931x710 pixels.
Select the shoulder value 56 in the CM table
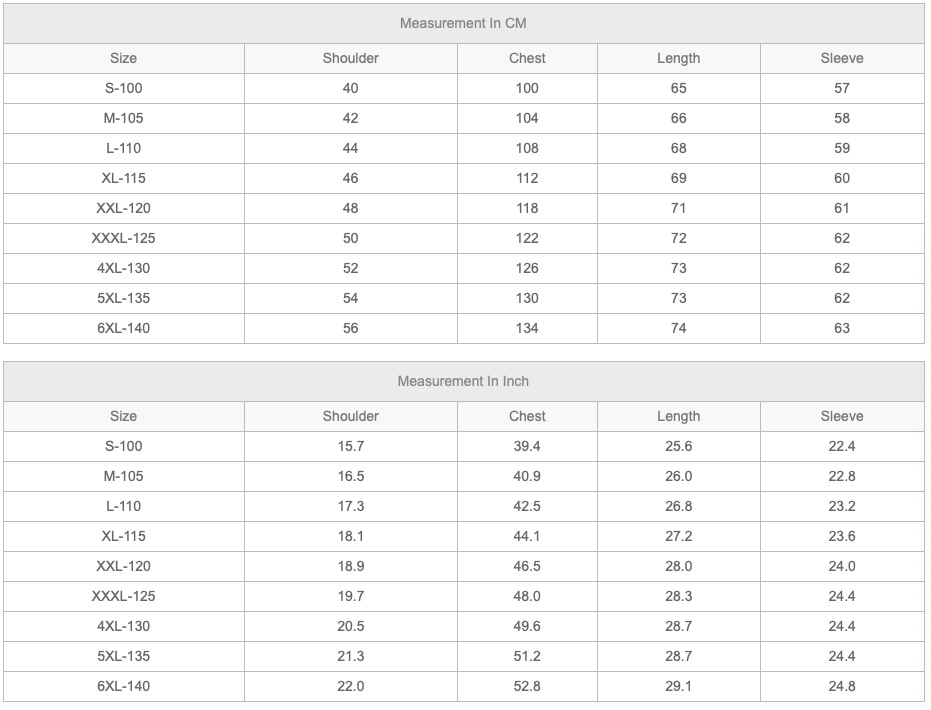click(350, 328)
